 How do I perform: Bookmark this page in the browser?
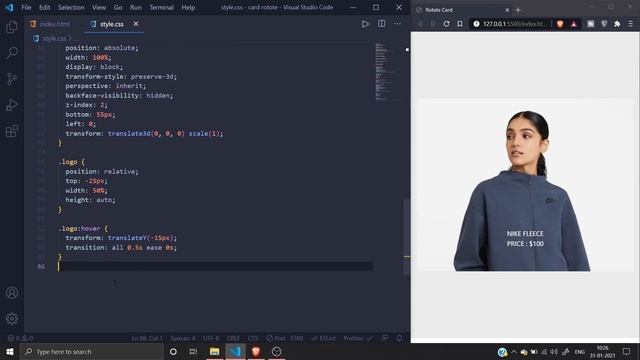460,24
